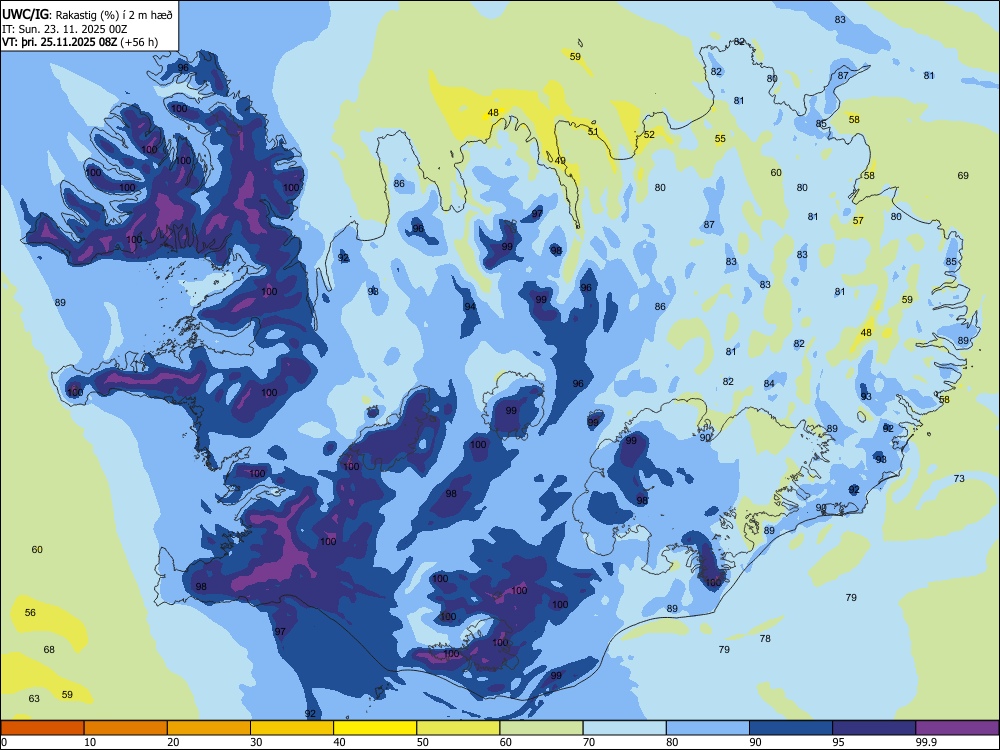Click the dark orange 0–10 legend swatch
1000x750 pixels.
(42, 728)
